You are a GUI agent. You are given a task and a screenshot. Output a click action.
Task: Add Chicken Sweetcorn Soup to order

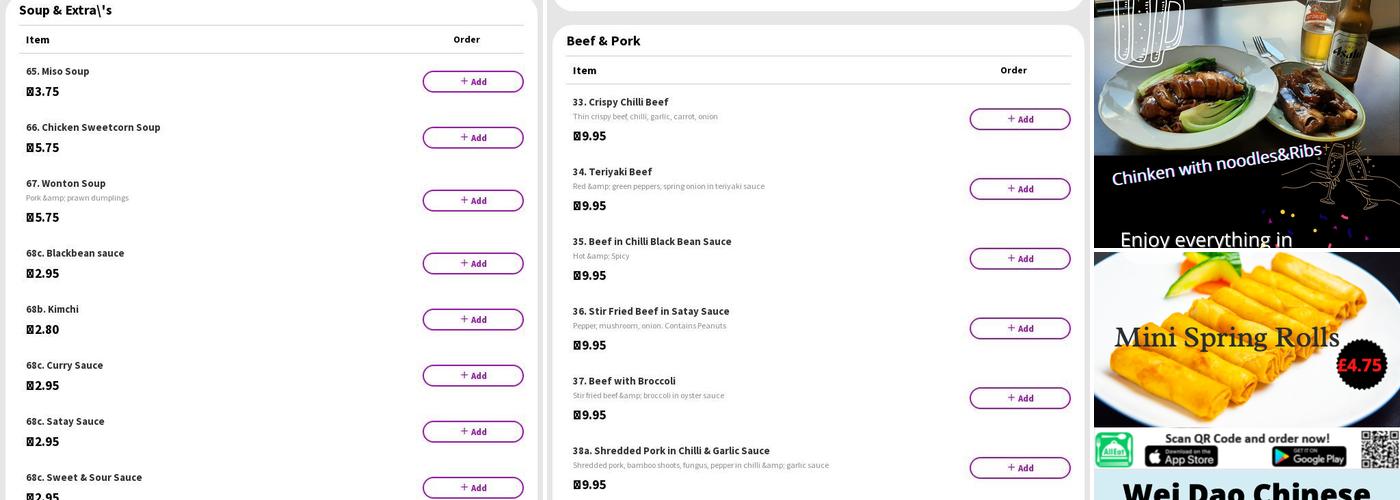(472, 138)
